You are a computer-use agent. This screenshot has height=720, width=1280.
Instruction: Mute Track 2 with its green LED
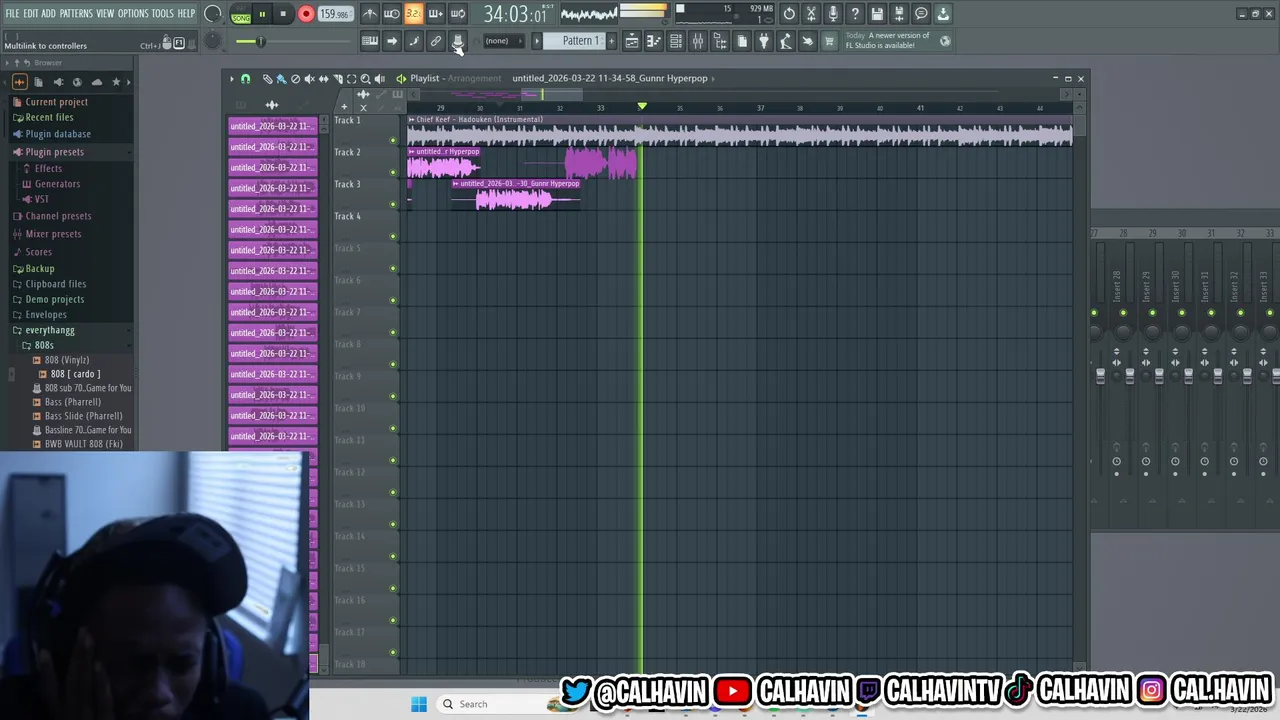pos(393,172)
